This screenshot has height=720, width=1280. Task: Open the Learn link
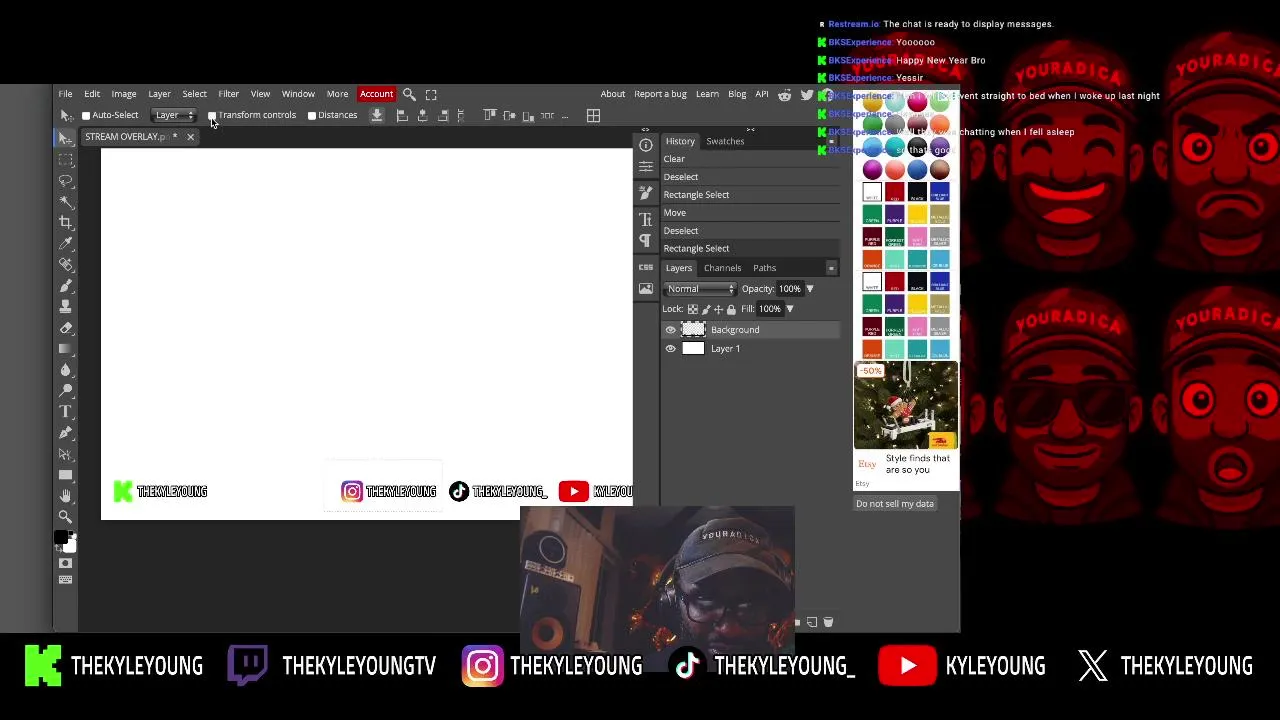coord(707,94)
